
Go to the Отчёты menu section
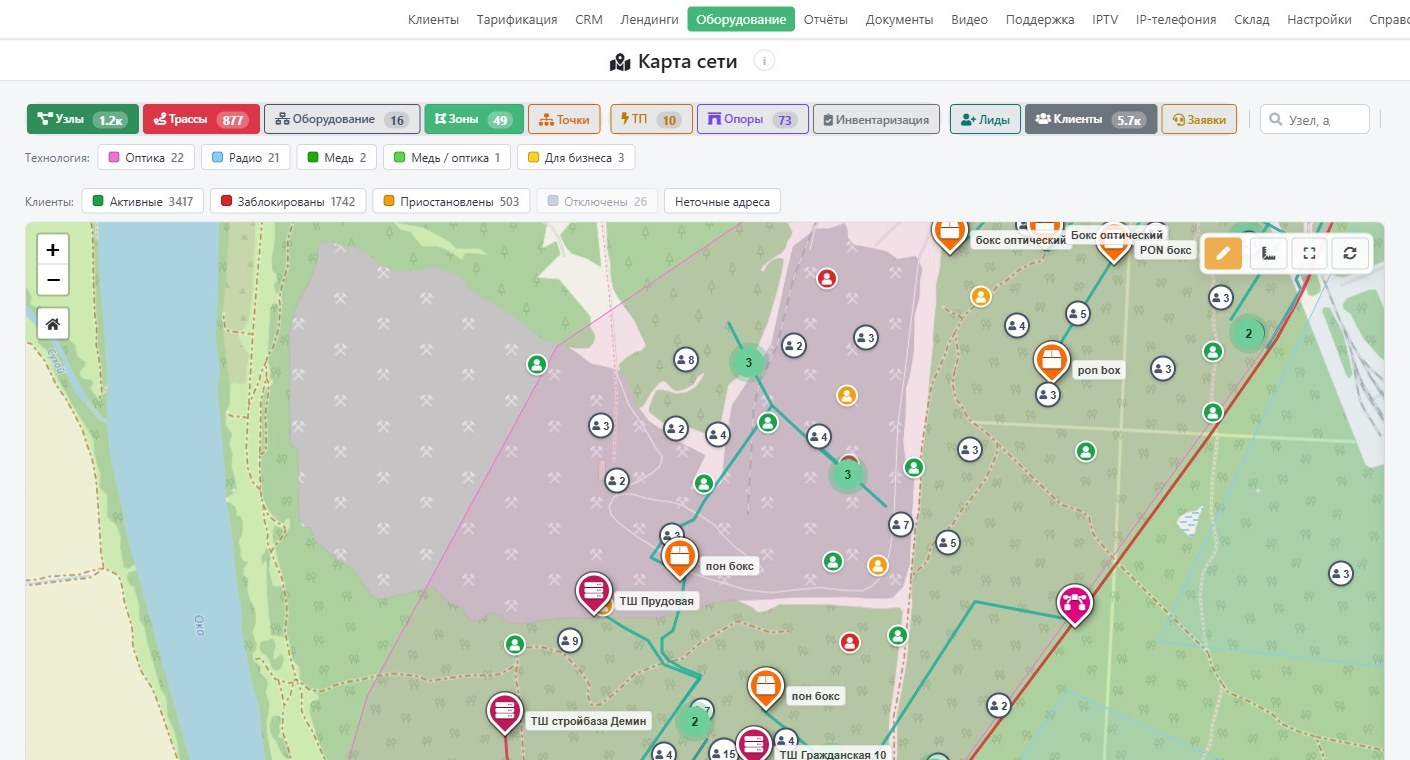[826, 19]
